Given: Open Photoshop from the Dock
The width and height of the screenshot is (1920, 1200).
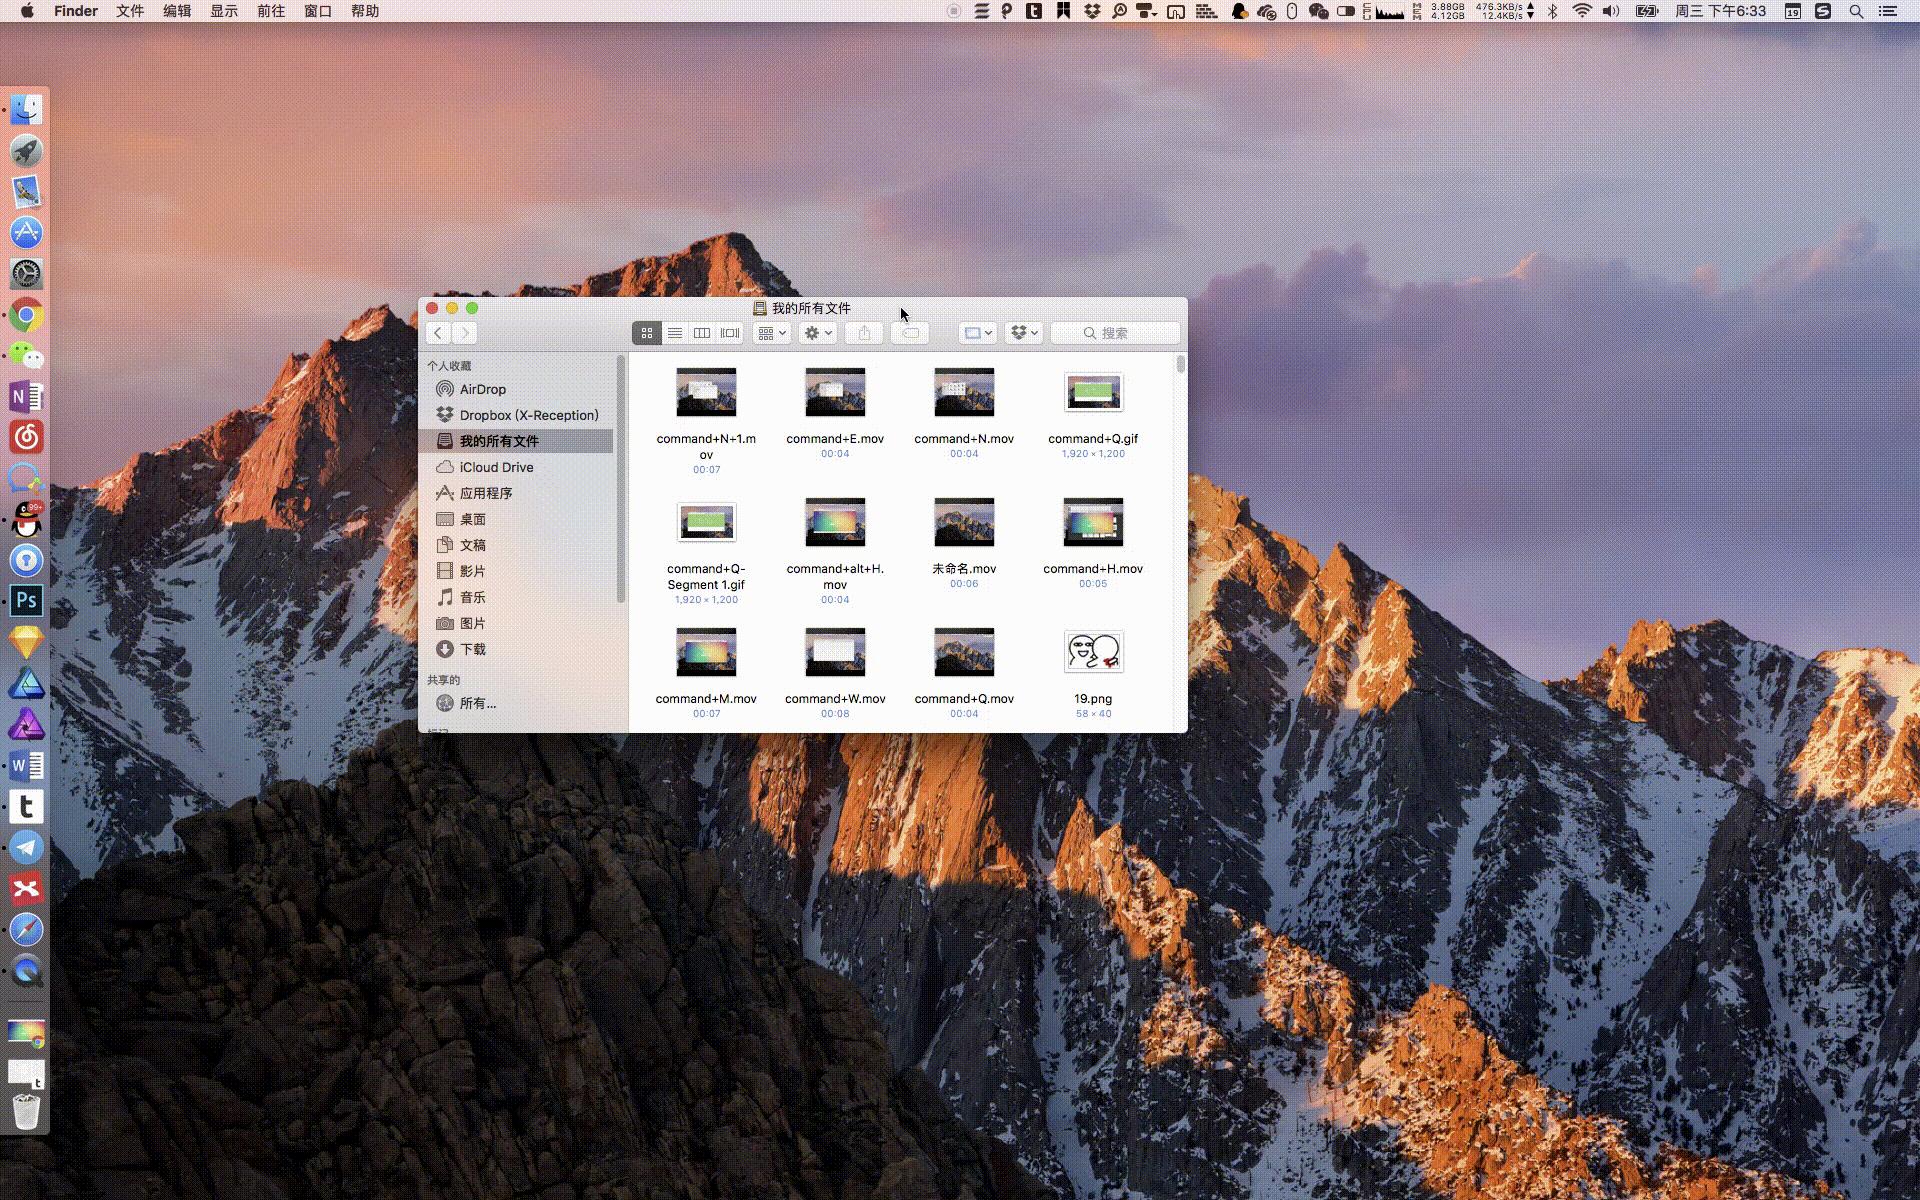Looking at the screenshot, I should coord(26,601).
